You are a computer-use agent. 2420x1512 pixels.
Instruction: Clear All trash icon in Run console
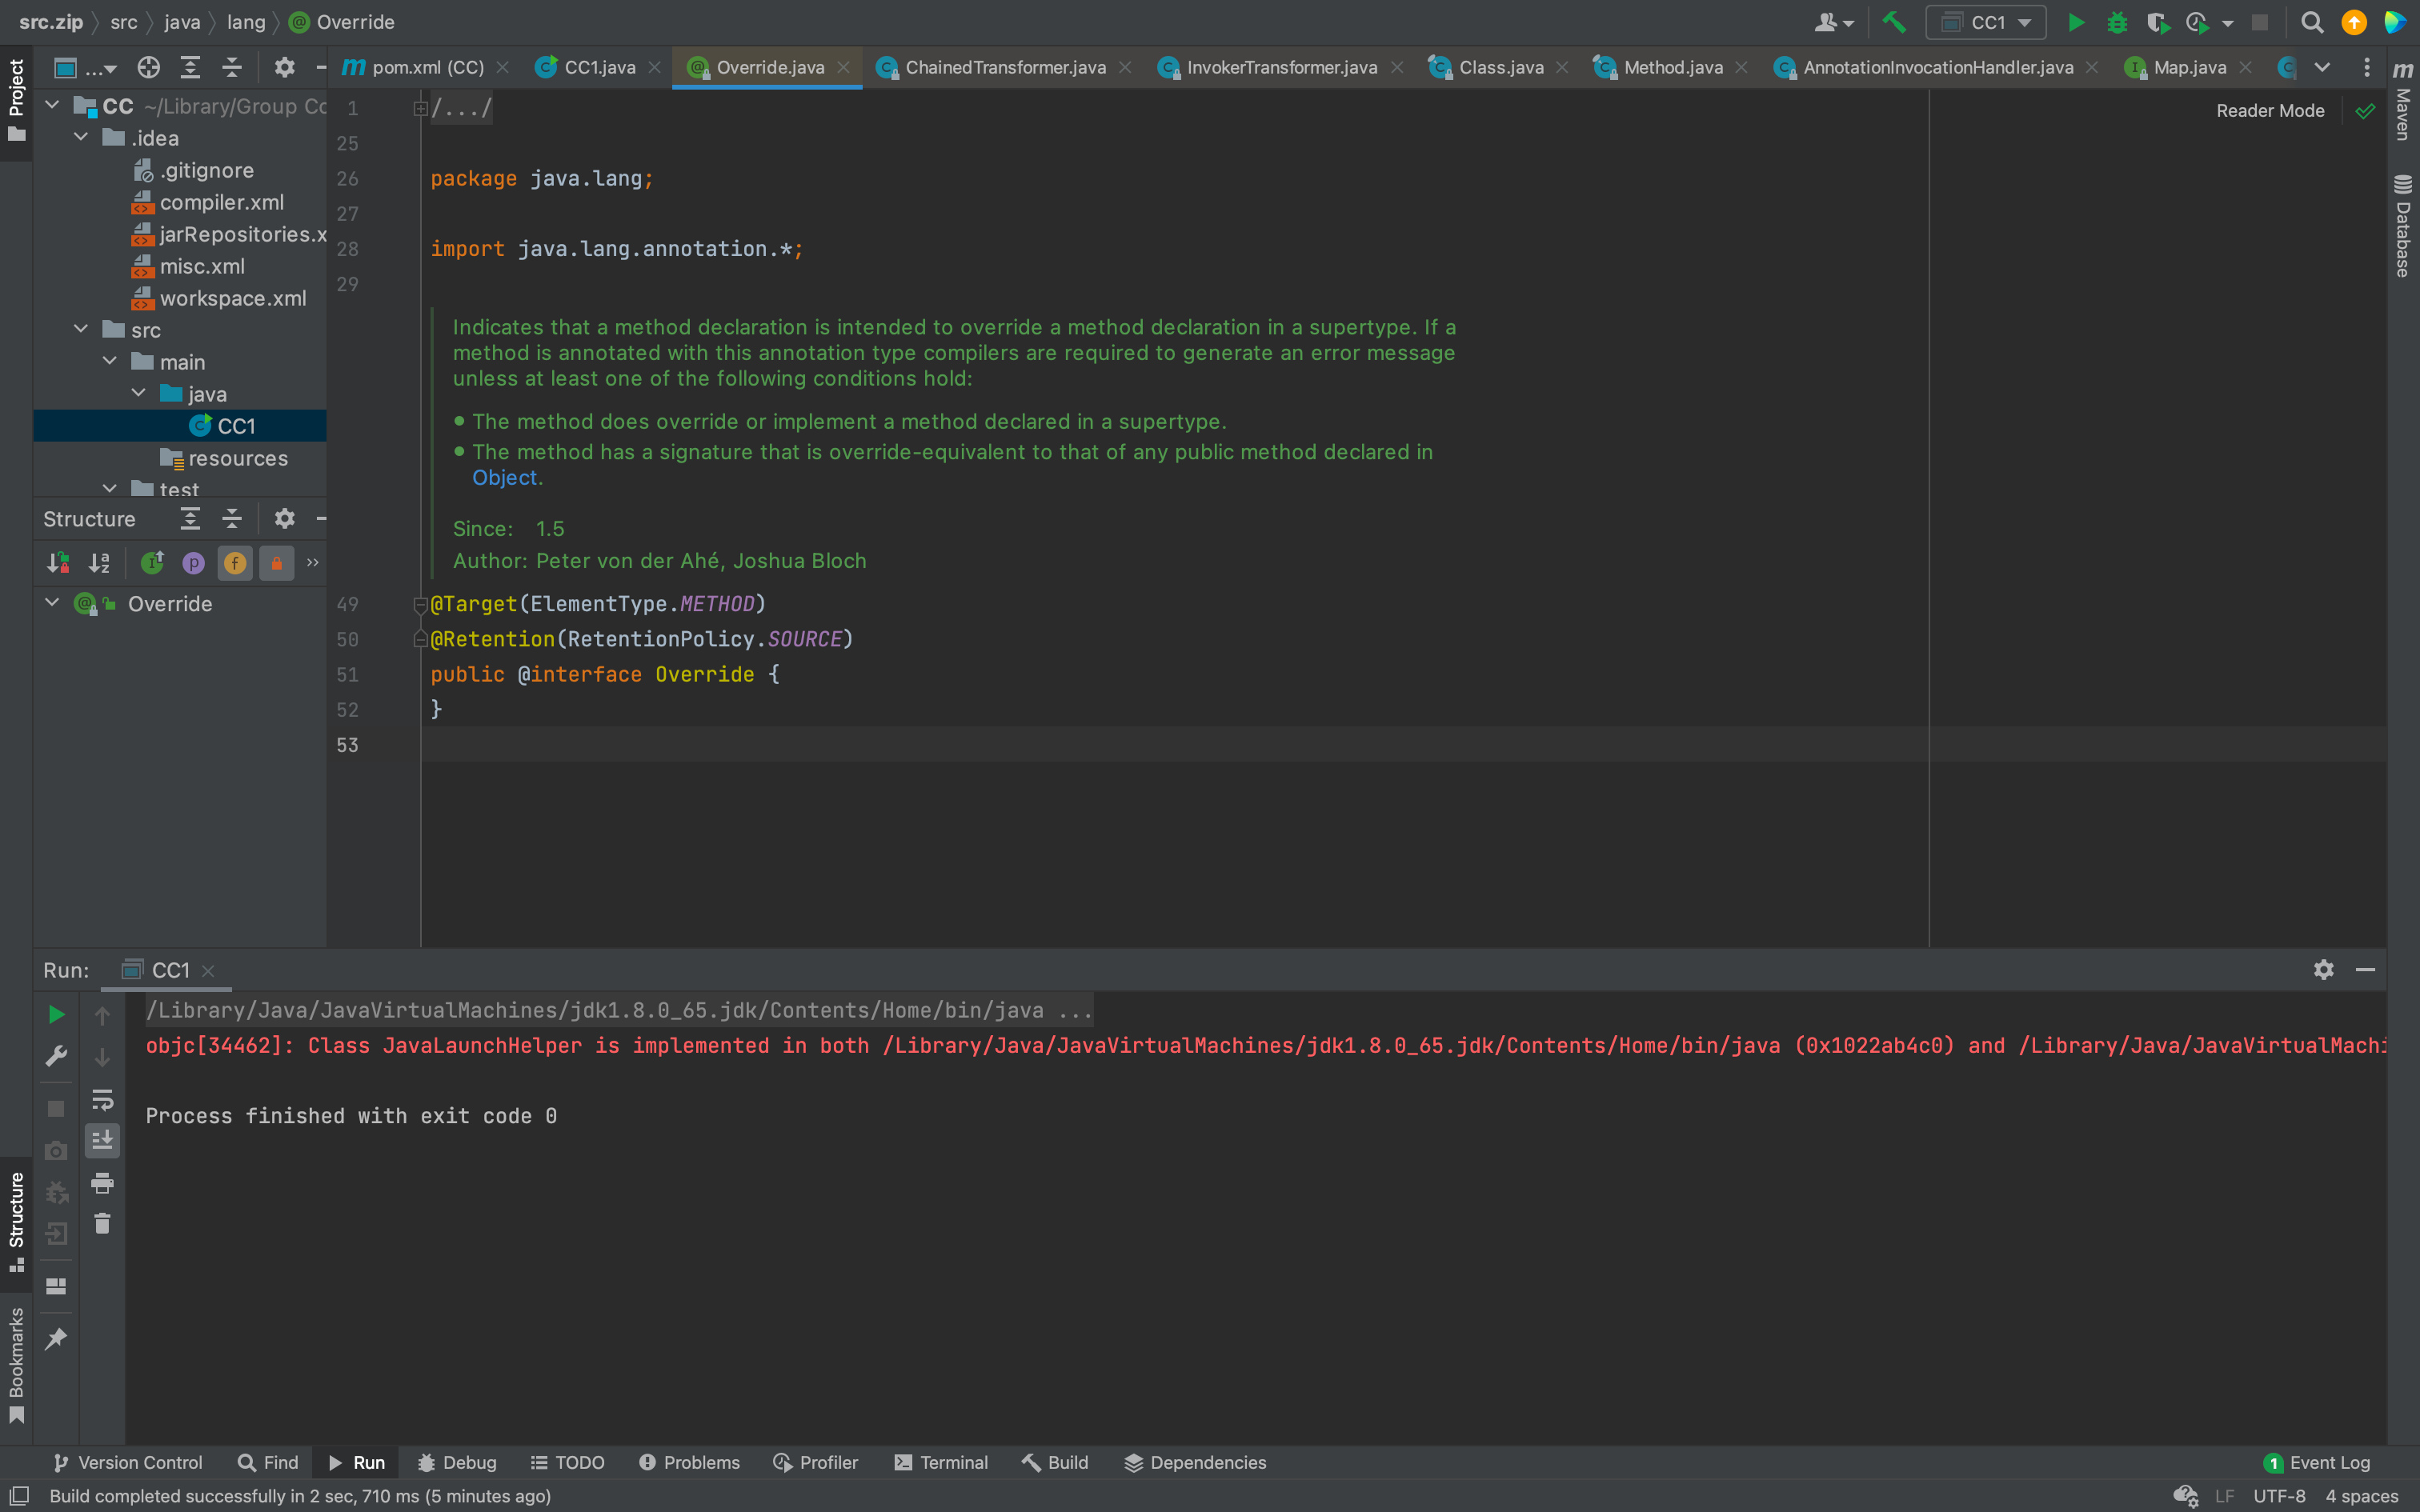coord(102,1223)
